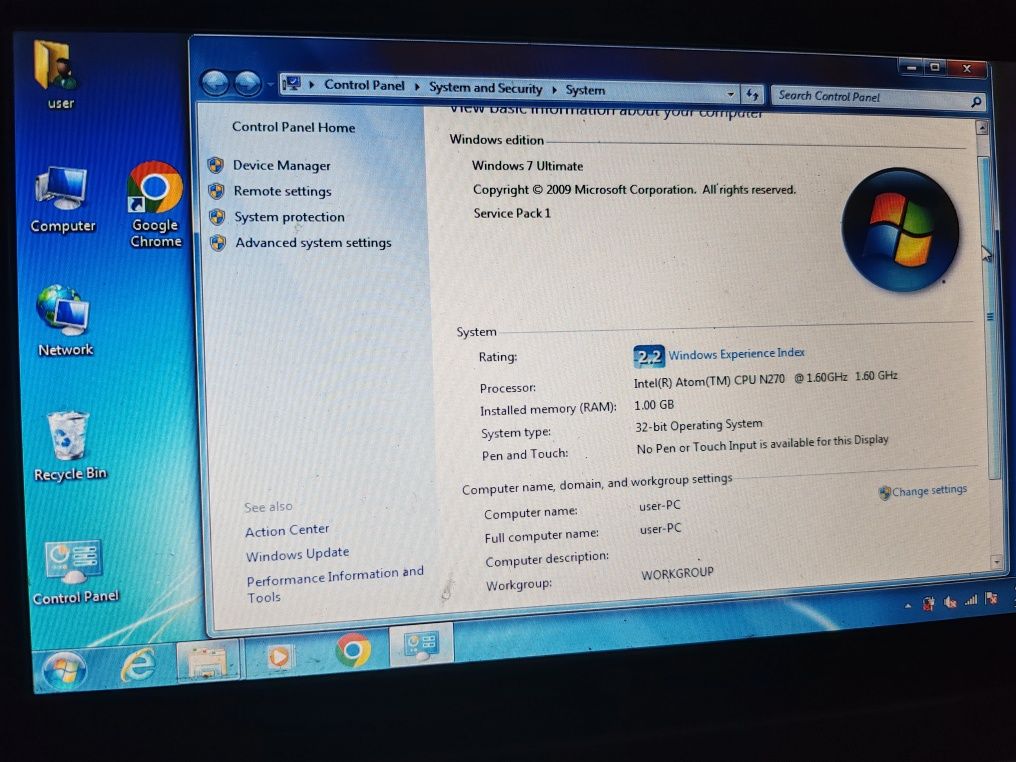Open System protection link
This screenshot has width=1016, height=762.
290,217
